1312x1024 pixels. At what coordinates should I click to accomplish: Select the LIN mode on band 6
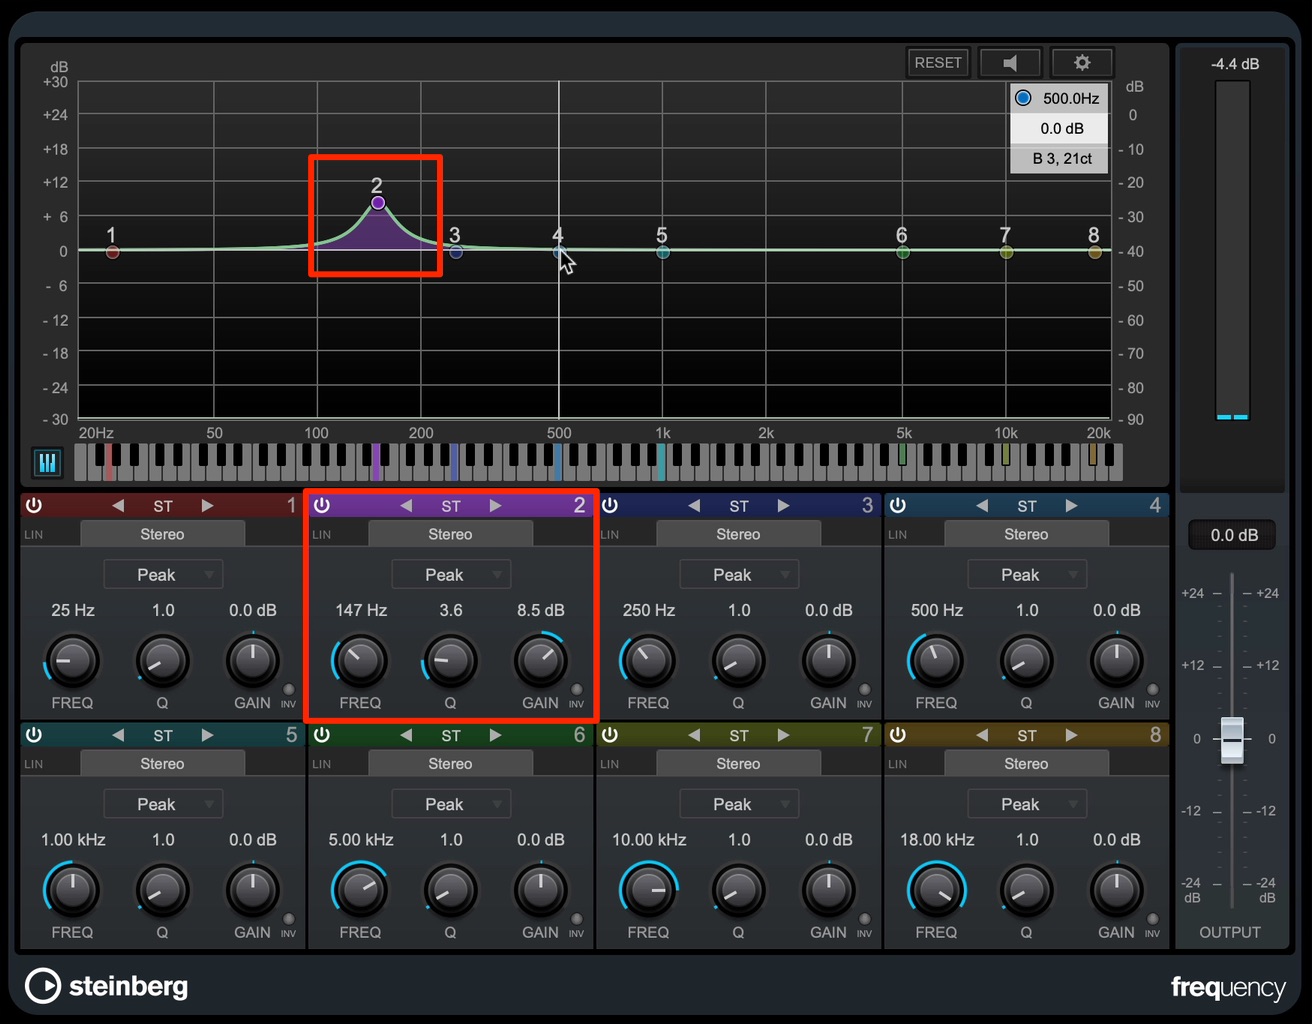point(322,764)
